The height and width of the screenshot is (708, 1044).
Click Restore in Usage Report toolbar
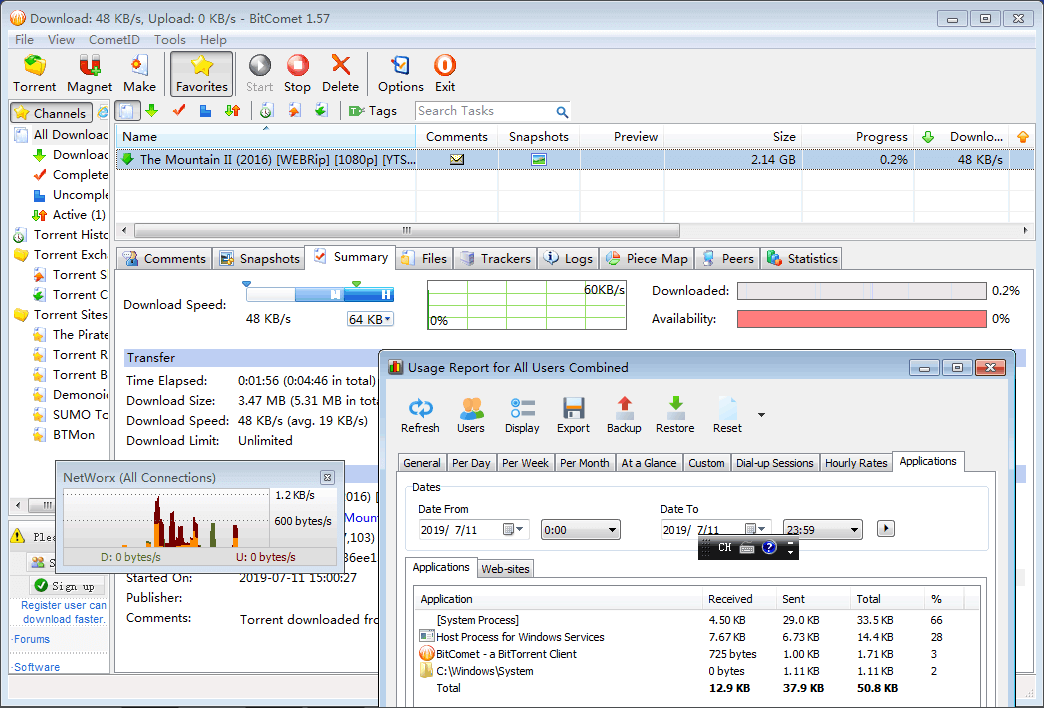[675, 416]
